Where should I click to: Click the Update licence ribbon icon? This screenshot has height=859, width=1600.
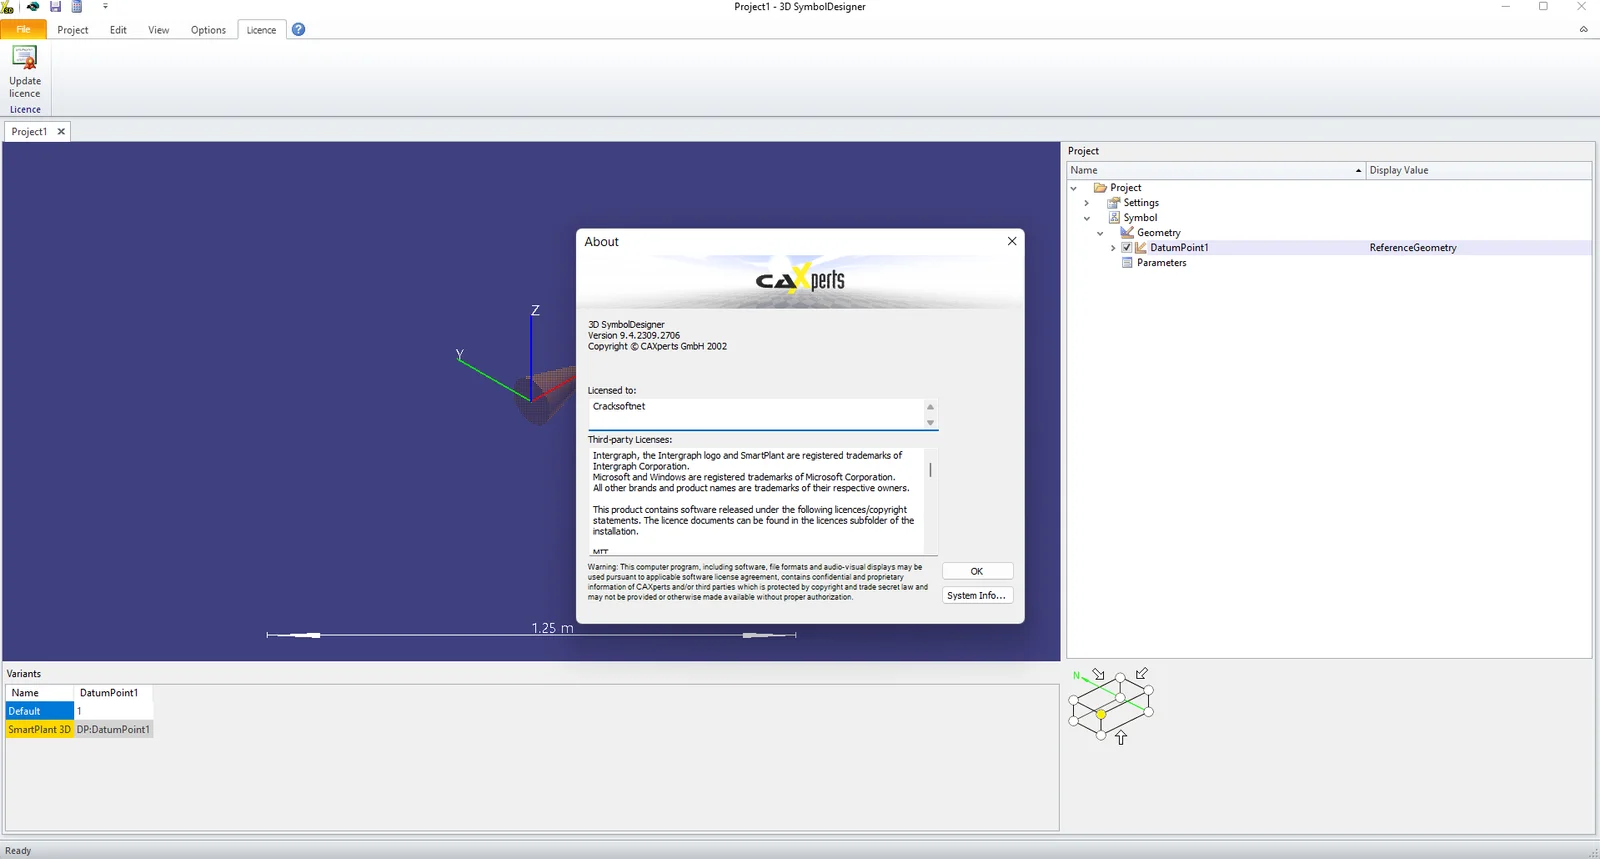pos(25,58)
